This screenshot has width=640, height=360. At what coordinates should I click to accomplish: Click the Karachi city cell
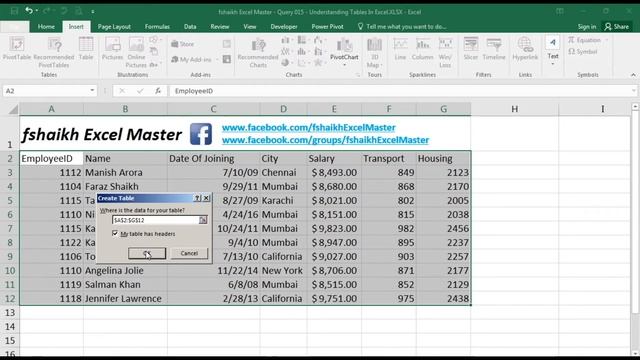[x=283, y=201]
